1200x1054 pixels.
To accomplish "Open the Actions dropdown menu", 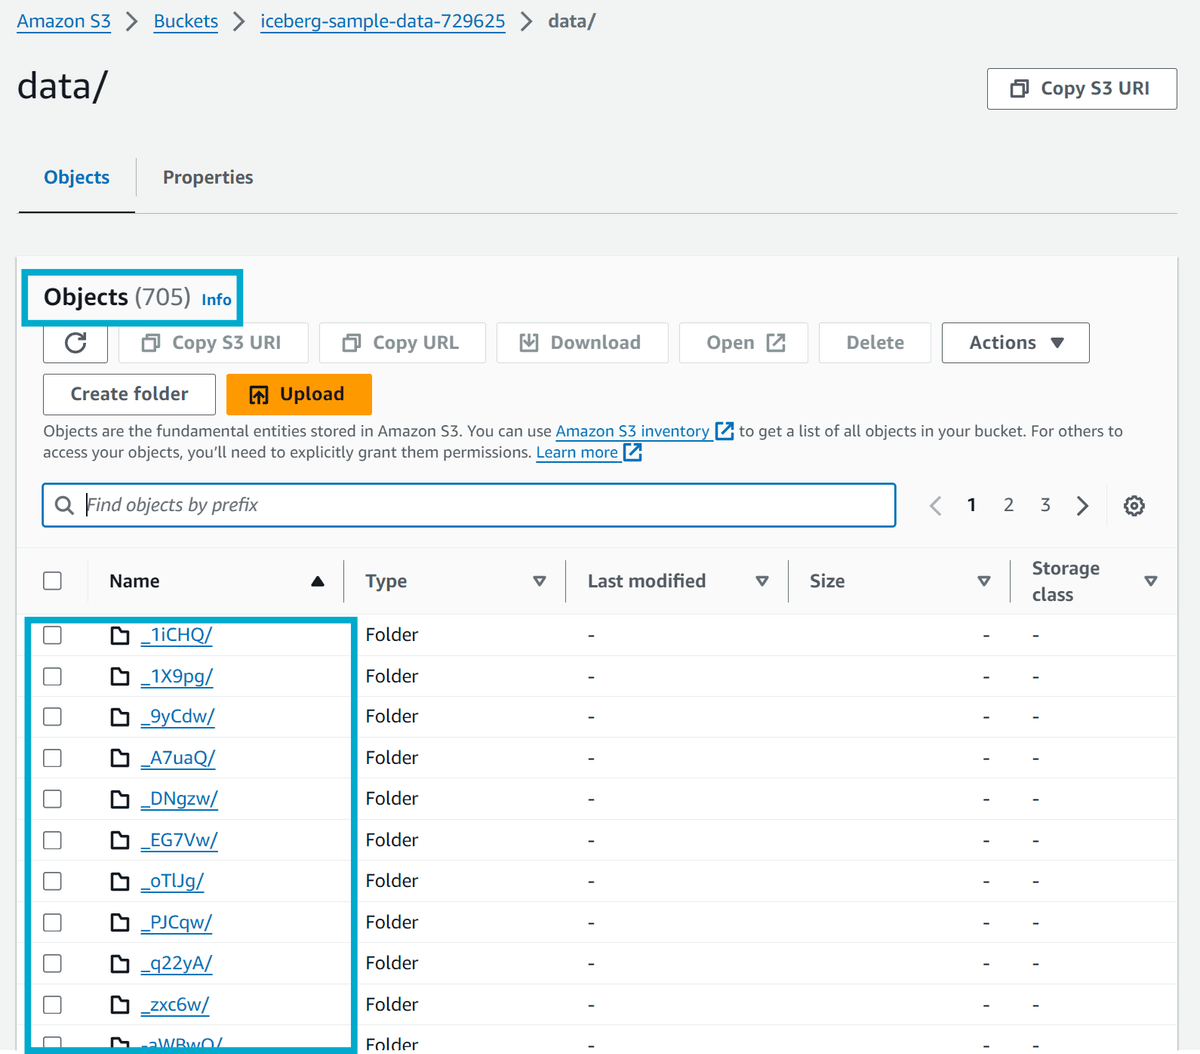I will pos(1015,342).
